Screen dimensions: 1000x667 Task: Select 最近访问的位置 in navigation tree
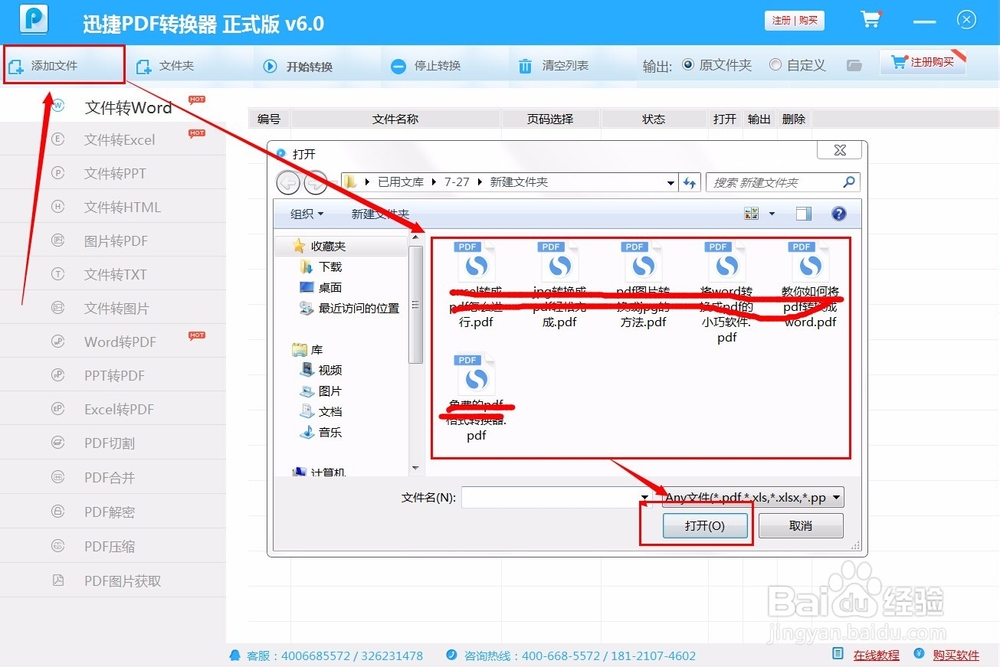tap(358, 308)
